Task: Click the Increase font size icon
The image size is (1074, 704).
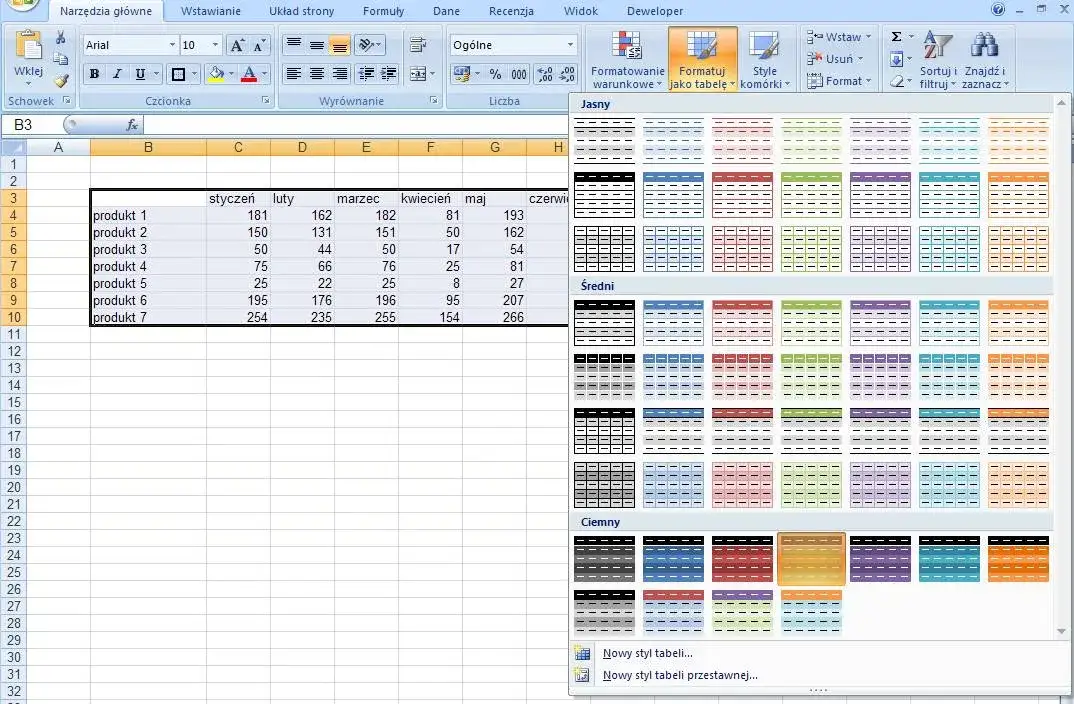Action: click(237, 45)
